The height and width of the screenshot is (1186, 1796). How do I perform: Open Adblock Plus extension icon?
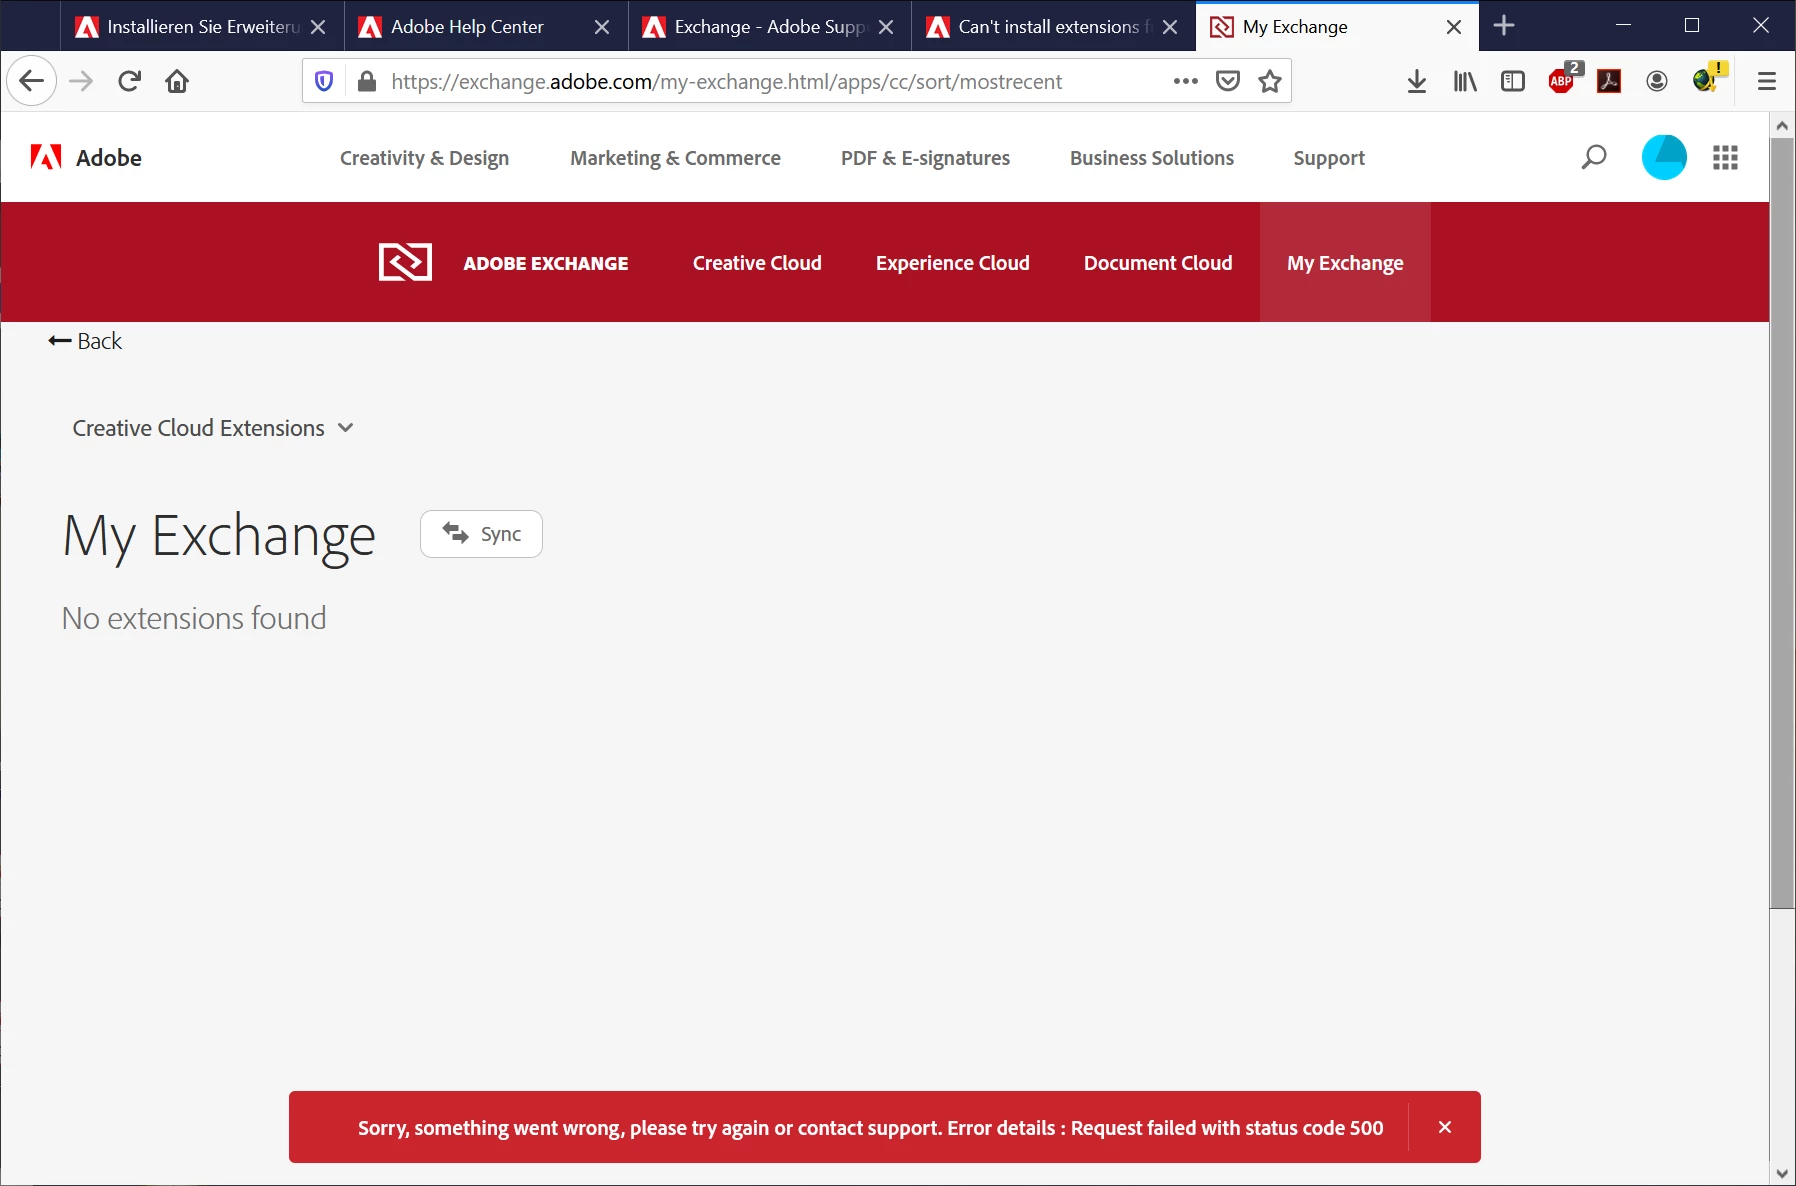point(1563,79)
